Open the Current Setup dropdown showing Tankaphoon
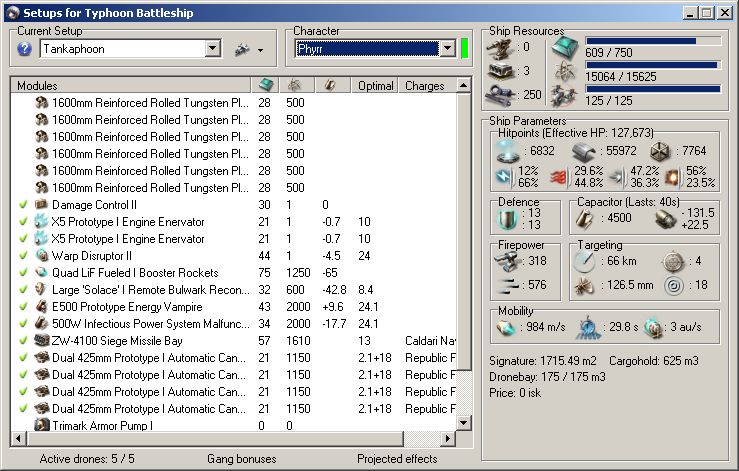Viewport: 739px width, 471px height. tap(212, 49)
